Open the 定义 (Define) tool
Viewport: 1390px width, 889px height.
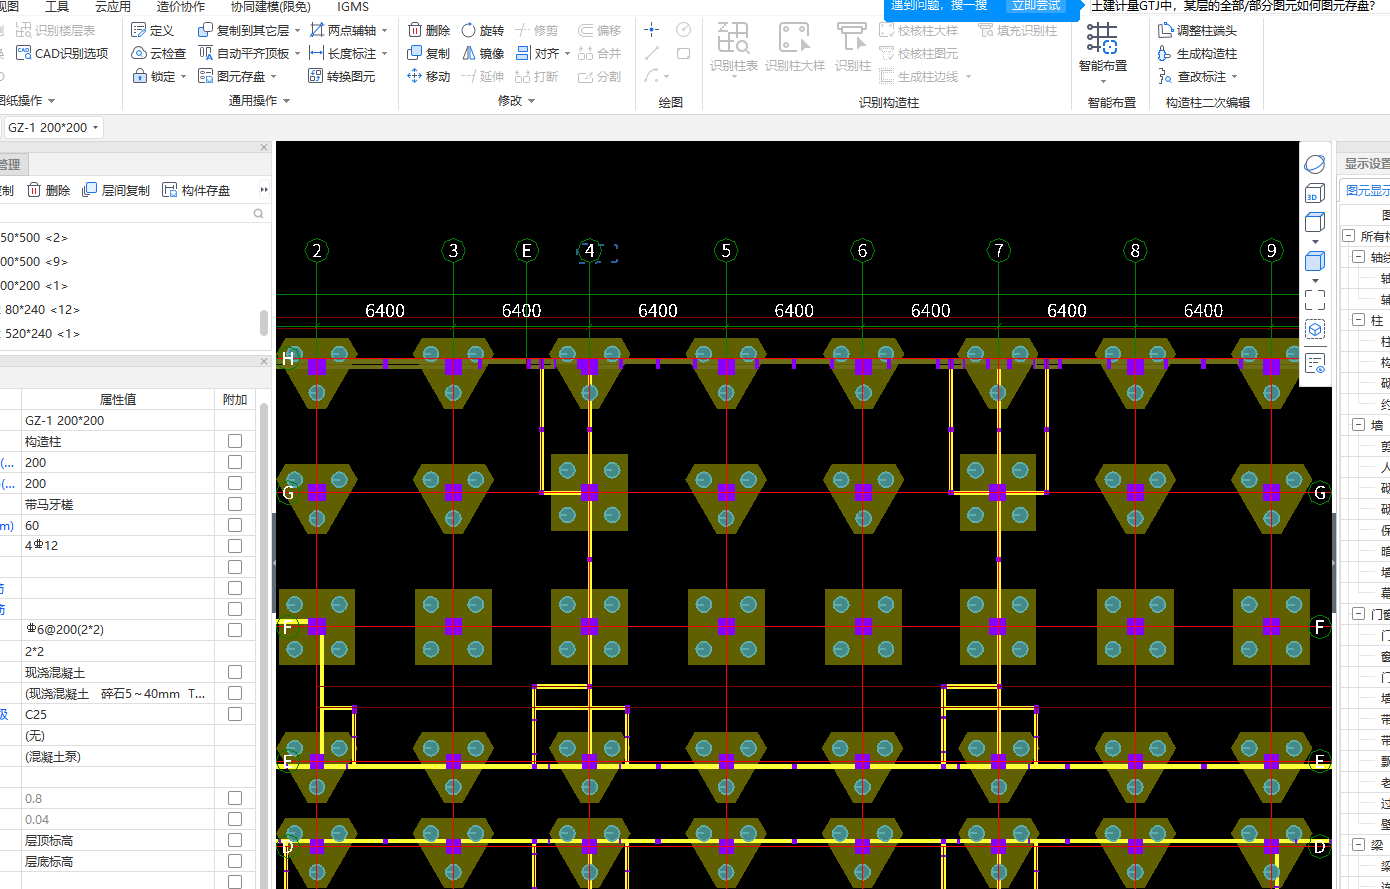point(153,31)
